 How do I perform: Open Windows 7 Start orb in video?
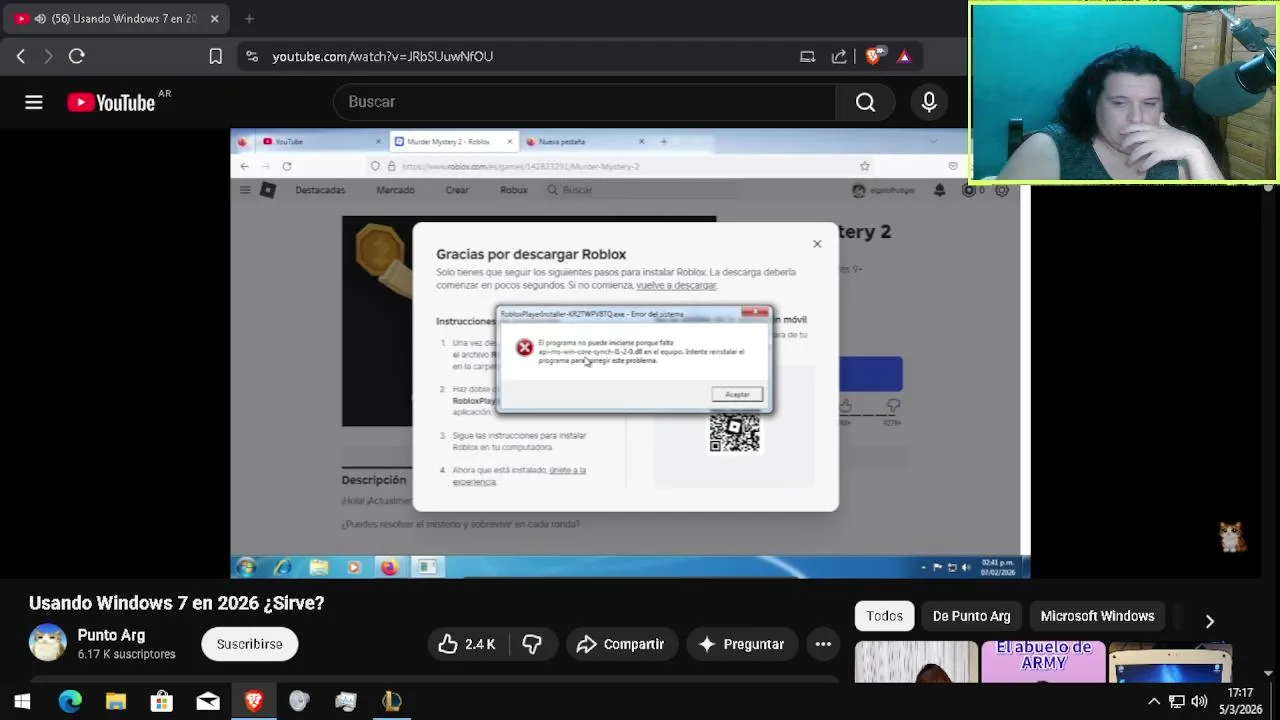pos(246,567)
